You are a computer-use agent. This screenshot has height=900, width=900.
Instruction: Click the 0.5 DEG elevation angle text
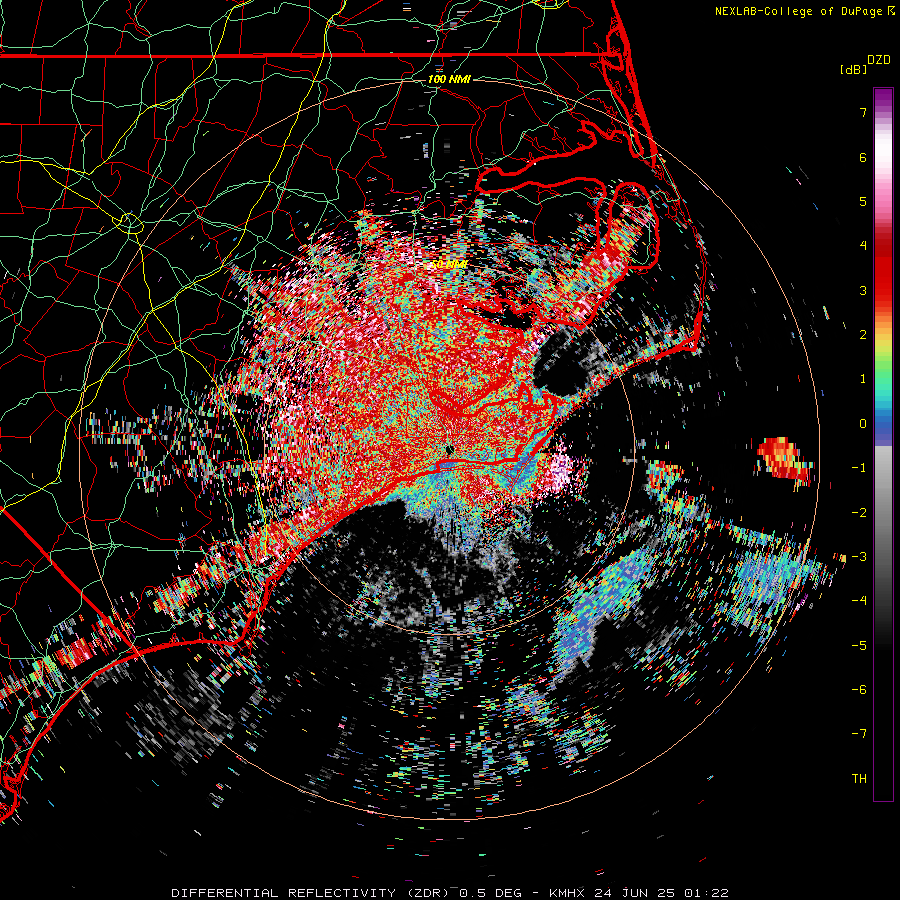click(491, 893)
